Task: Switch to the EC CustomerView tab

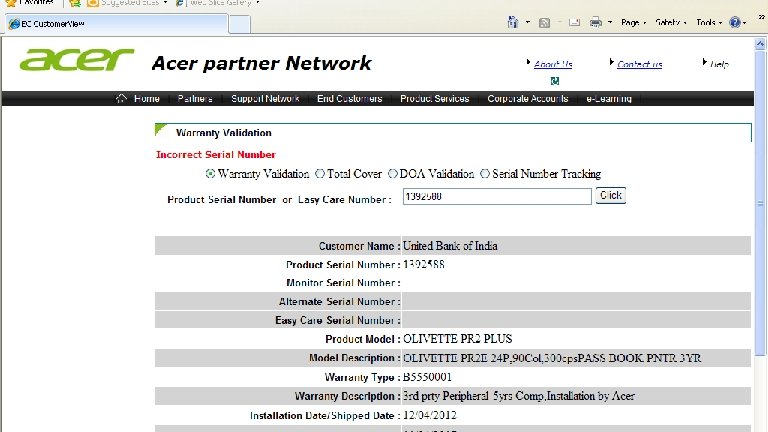Action: (x=117, y=24)
